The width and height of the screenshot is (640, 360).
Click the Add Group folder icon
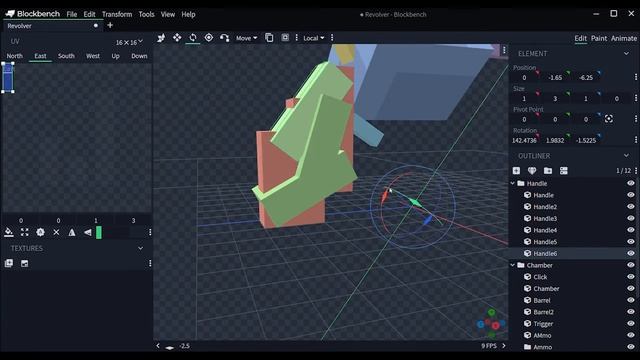click(548, 171)
